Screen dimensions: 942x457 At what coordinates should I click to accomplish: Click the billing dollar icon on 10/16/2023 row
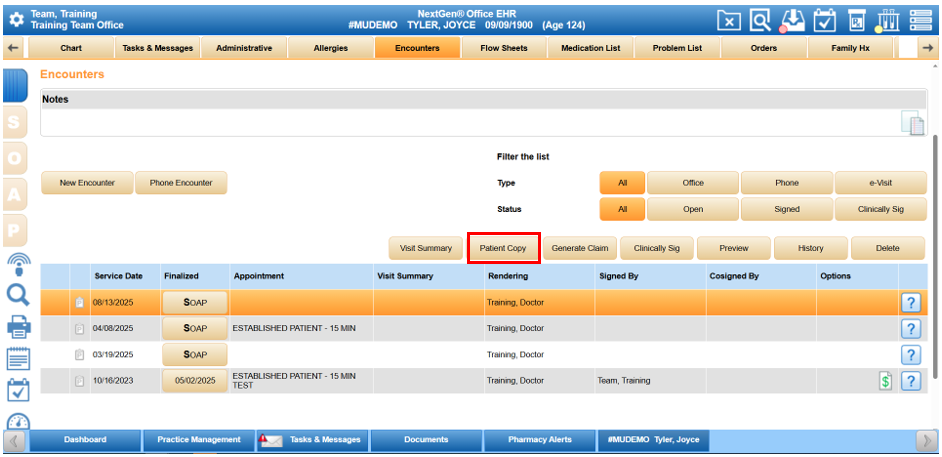(885, 381)
